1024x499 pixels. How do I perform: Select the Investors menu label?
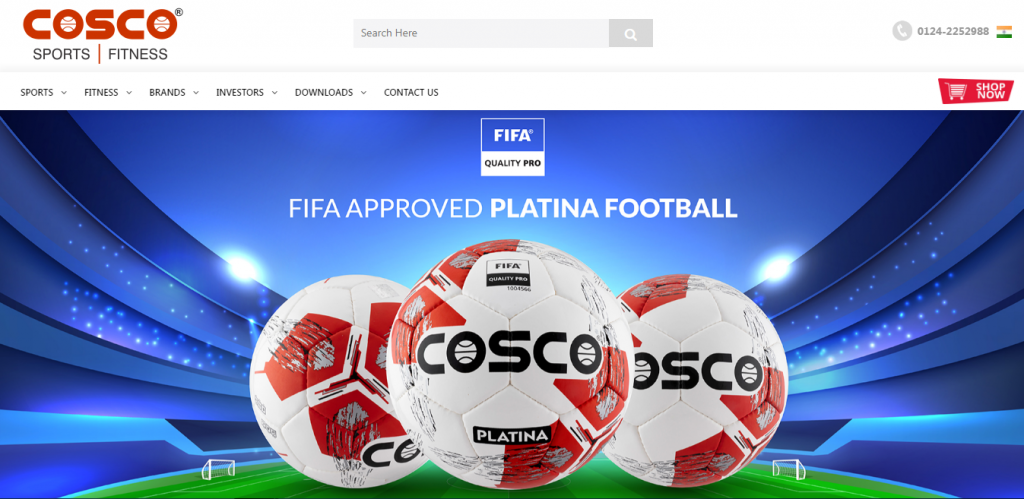click(240, 93)
